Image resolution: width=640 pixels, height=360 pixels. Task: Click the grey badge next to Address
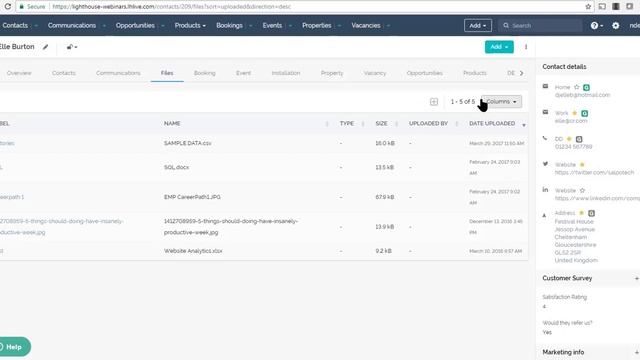[x=591, y=213]
